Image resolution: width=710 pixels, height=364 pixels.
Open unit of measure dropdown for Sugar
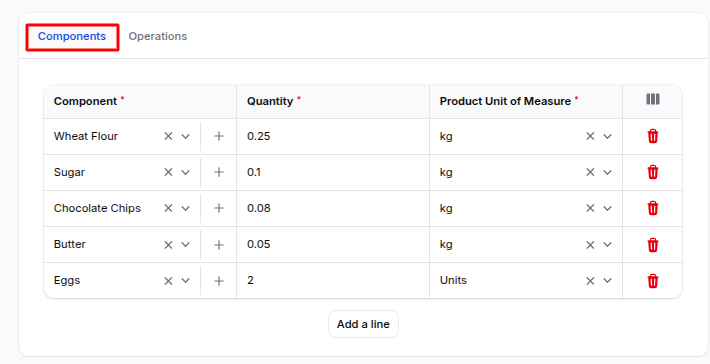pyautogui.click(x=607, y=172)
